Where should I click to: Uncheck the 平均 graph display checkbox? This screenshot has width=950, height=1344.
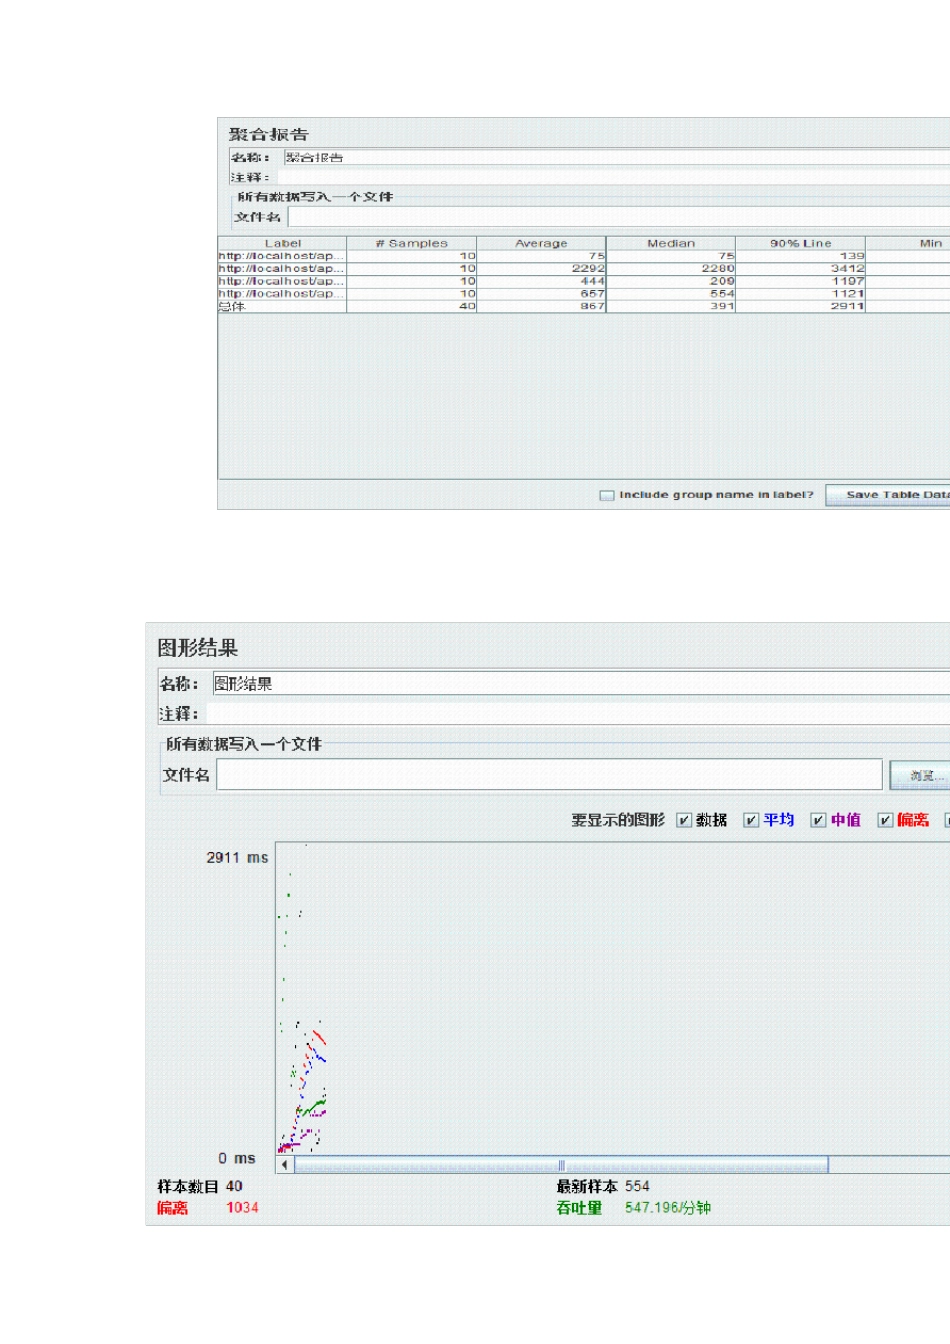point(751,820)
